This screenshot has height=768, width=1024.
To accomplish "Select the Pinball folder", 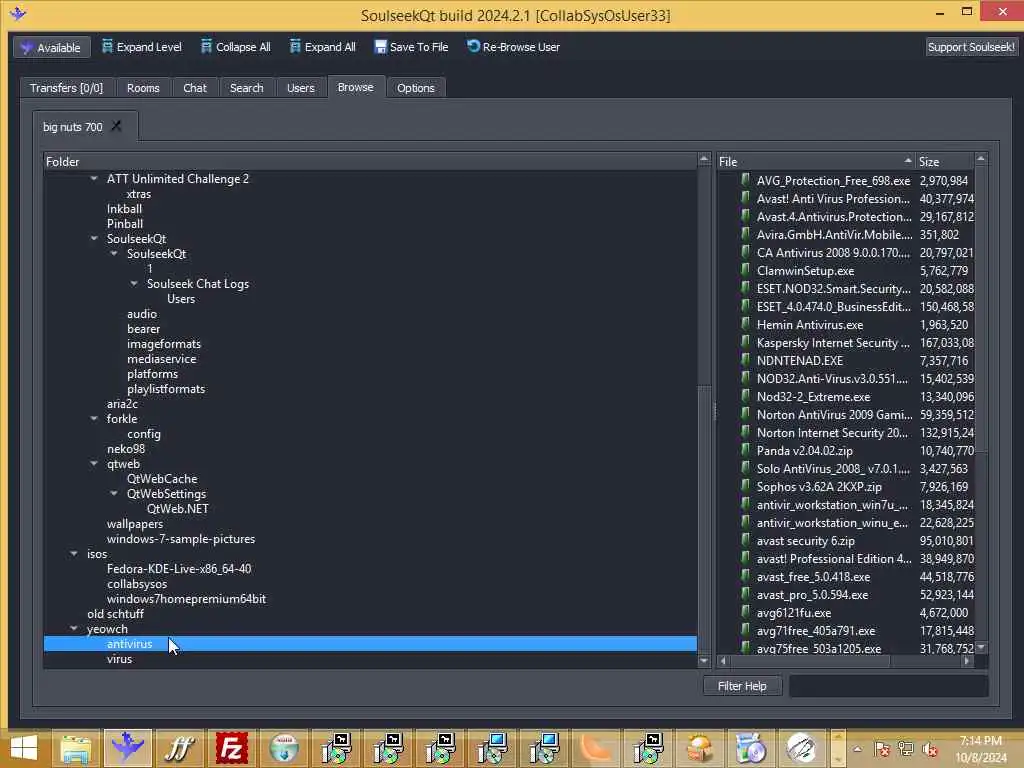I will [125, 224].
